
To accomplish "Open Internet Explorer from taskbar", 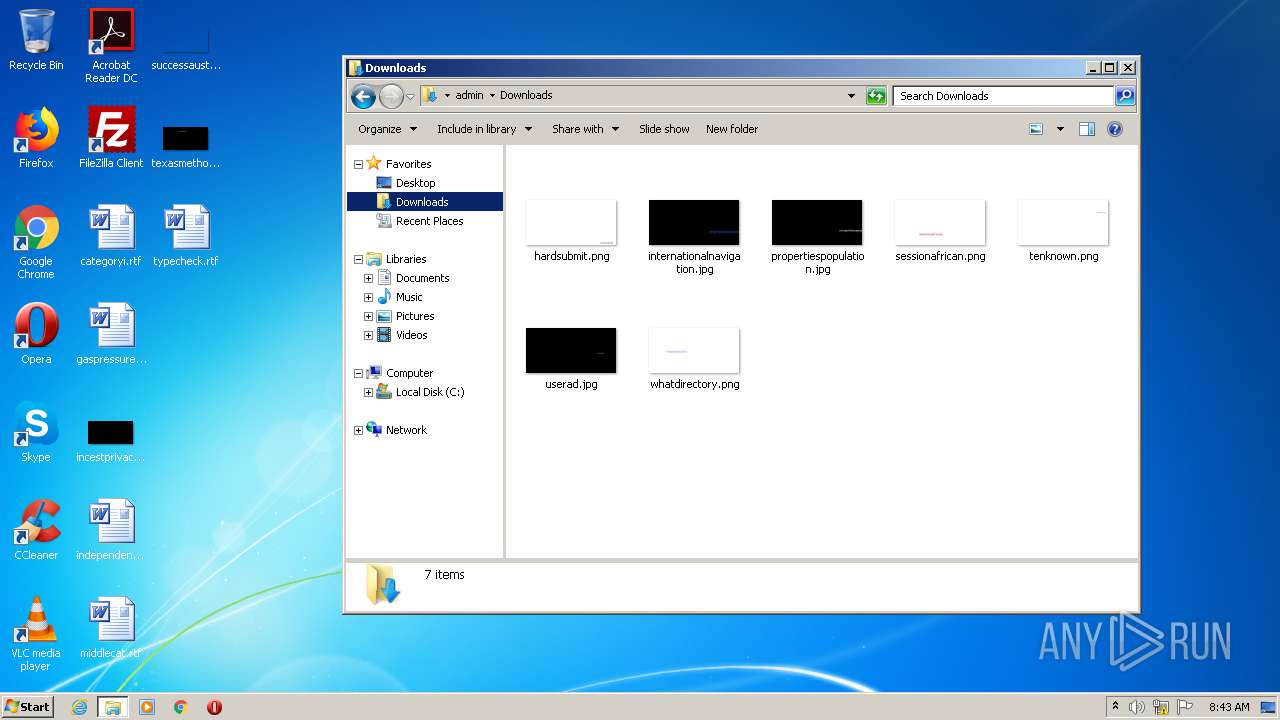I will point(80,707).
